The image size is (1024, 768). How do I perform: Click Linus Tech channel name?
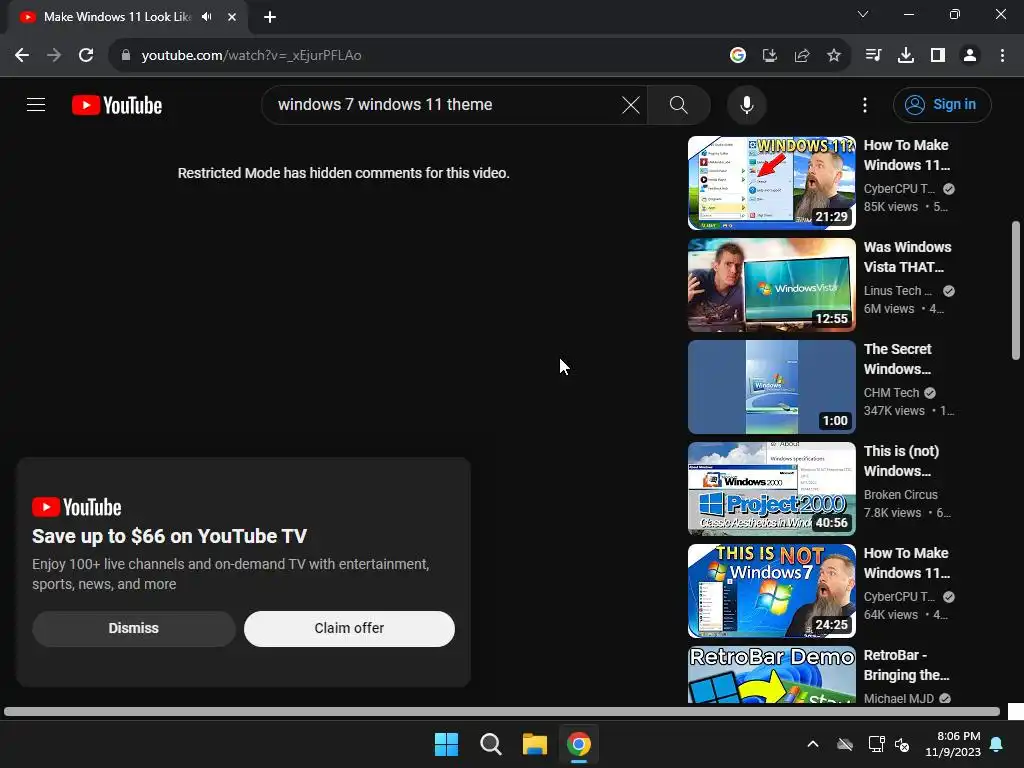tap(898, 291)
